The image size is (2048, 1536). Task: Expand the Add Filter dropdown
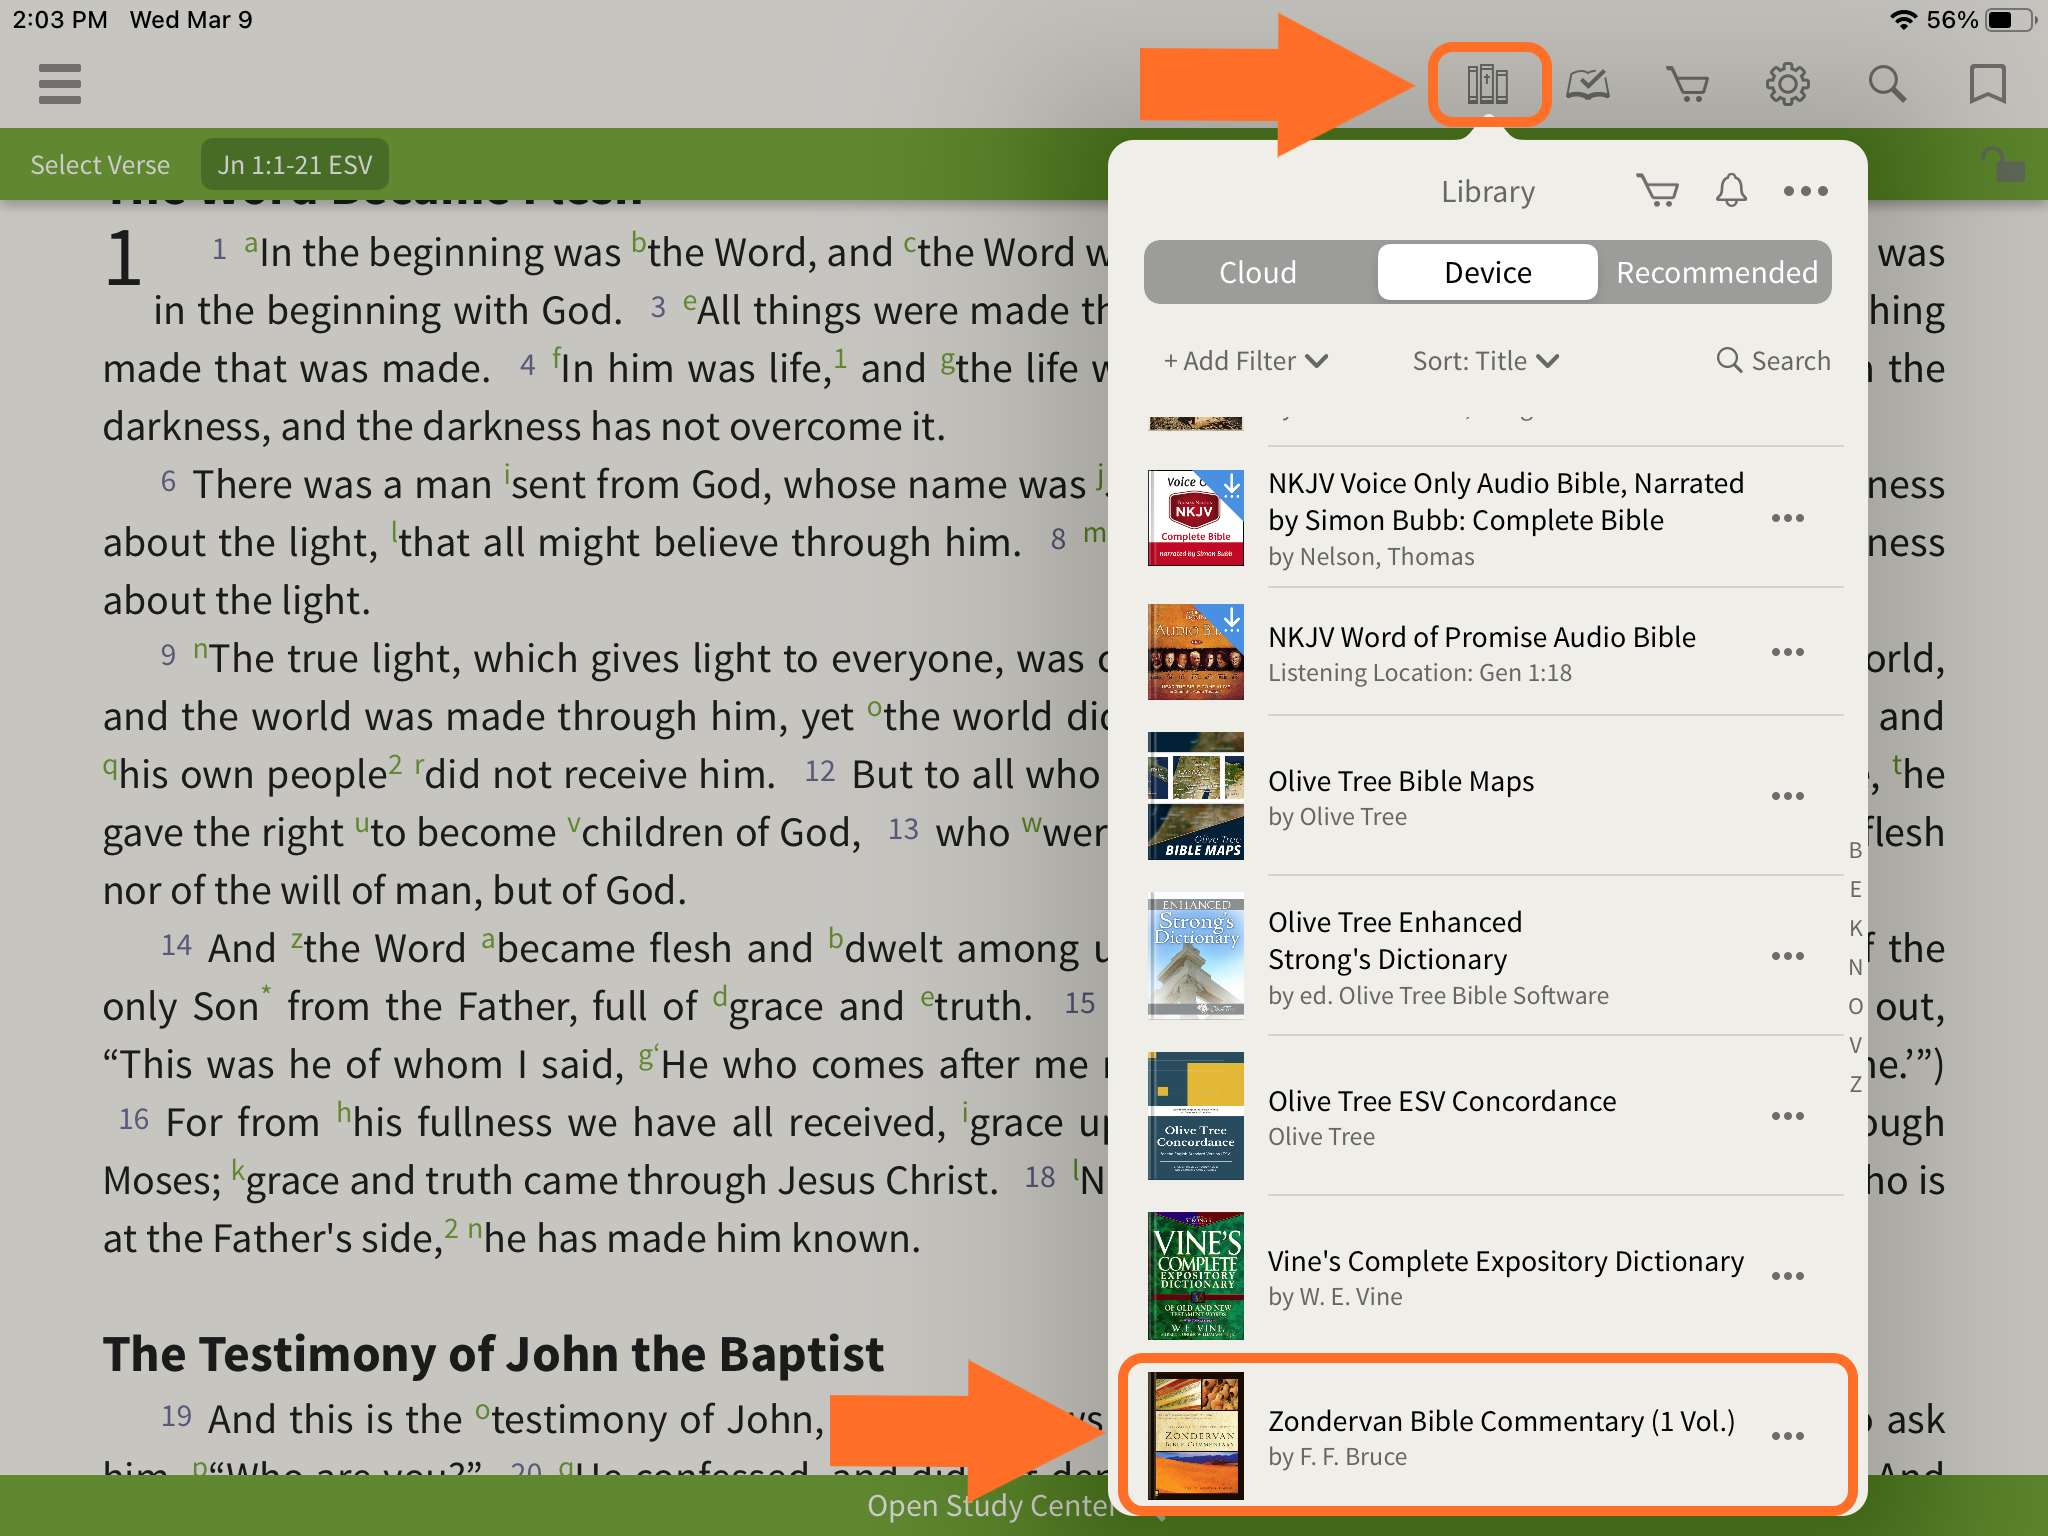point(1246,361)
